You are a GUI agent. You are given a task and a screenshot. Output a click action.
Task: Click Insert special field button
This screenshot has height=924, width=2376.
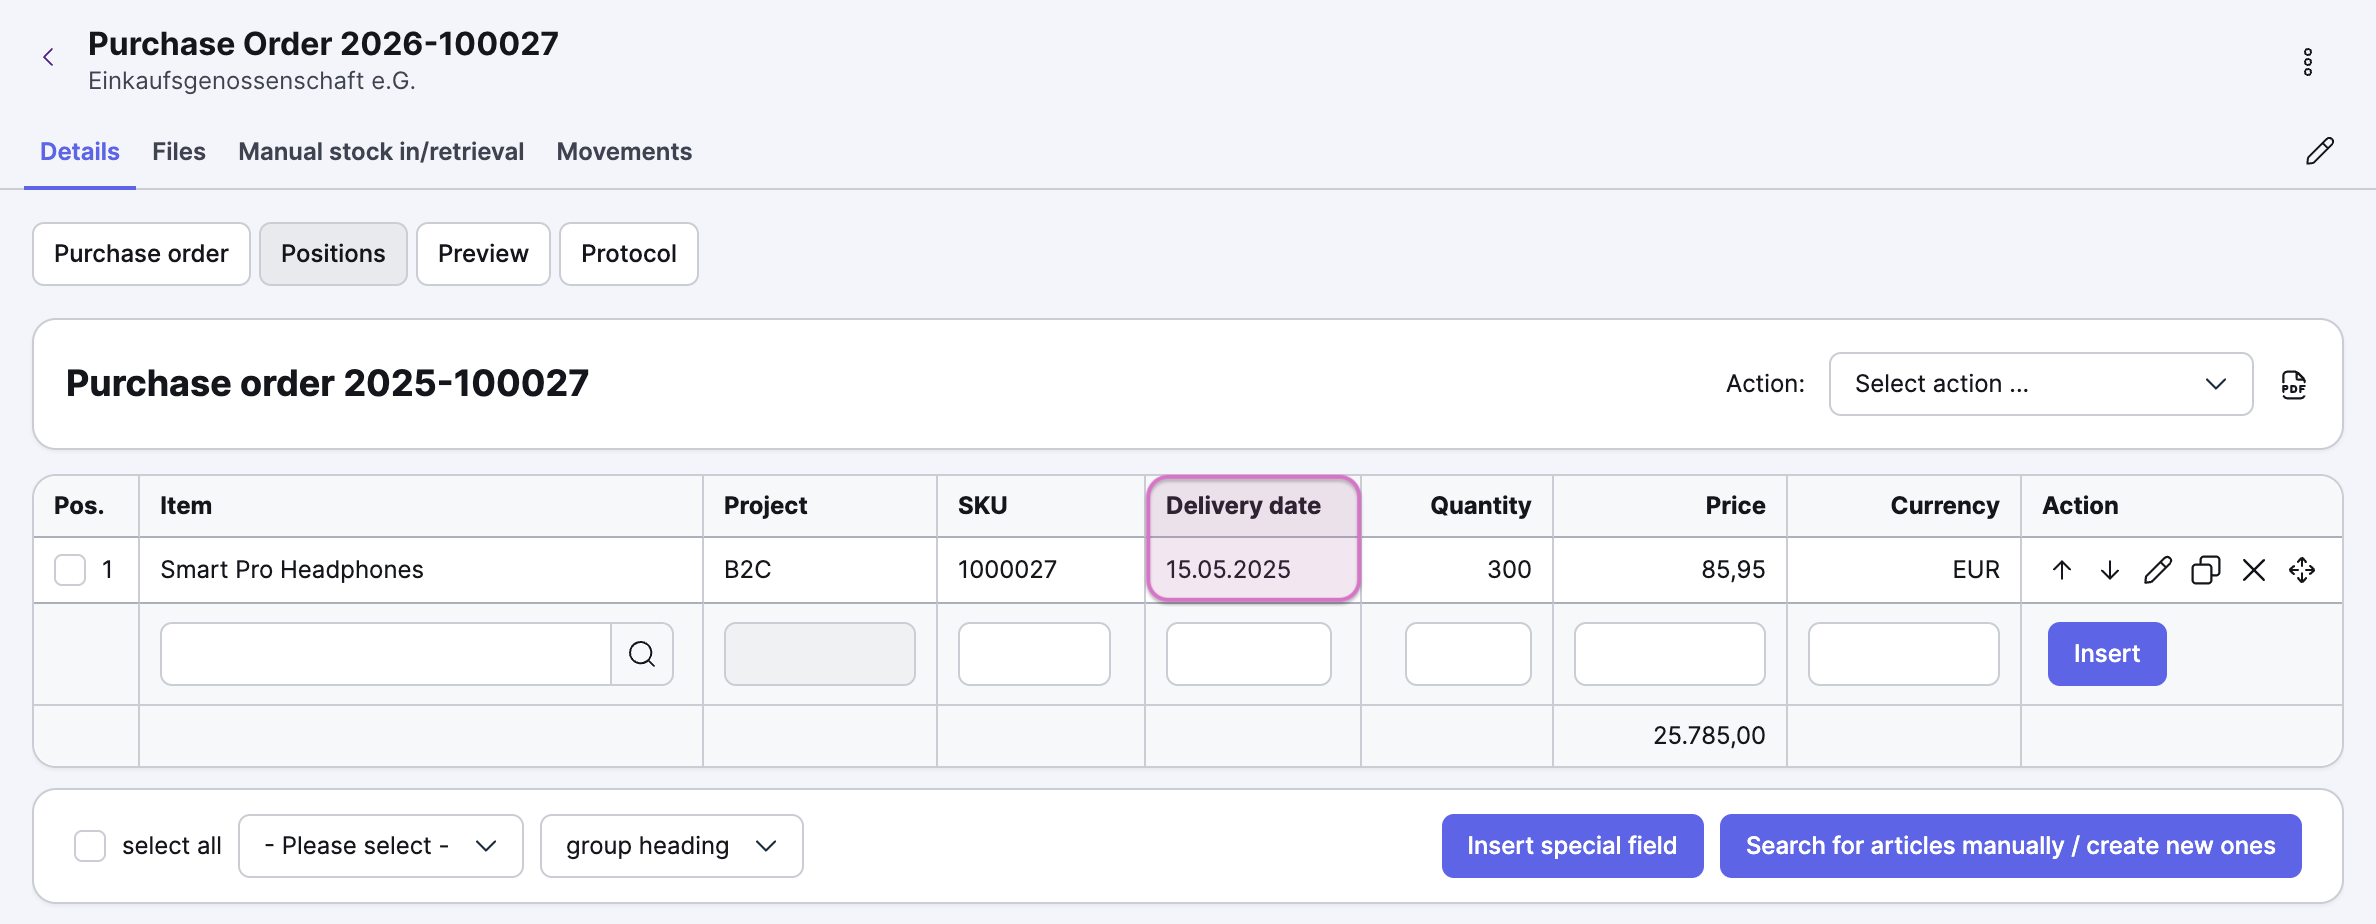[1572, 846]
